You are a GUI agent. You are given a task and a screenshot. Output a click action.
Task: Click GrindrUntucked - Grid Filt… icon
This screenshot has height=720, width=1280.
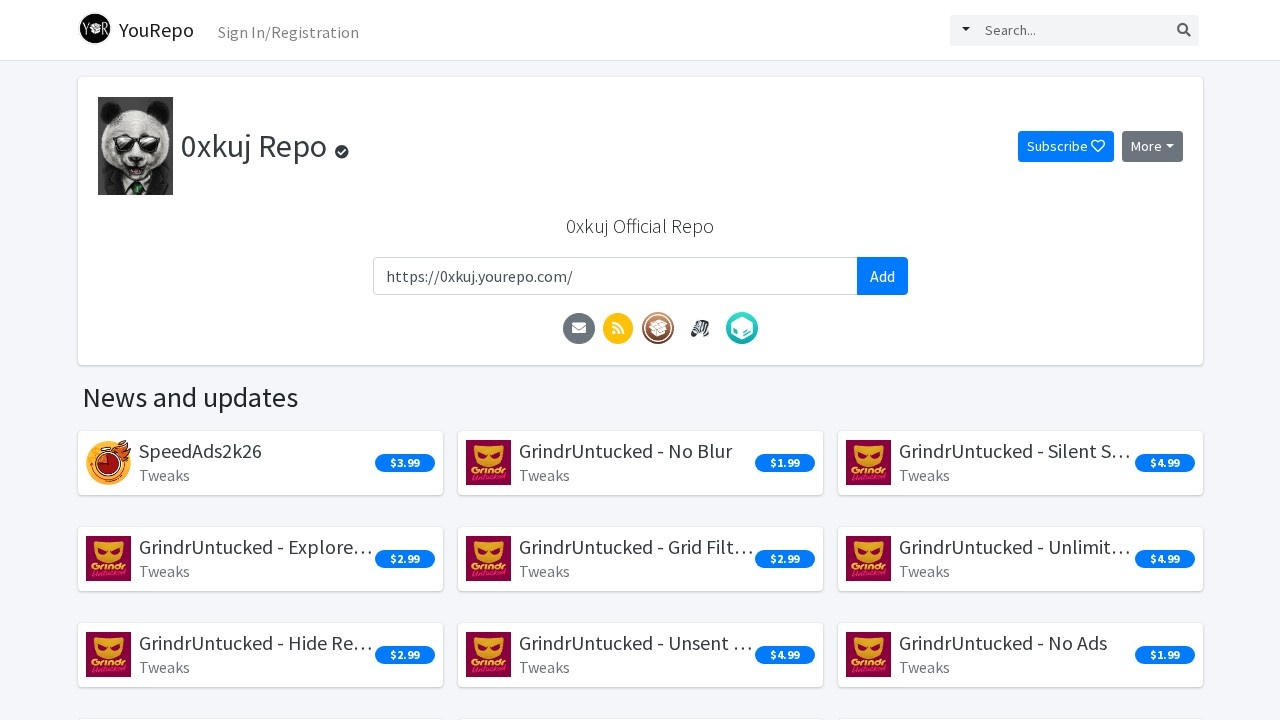coord(488,559)
